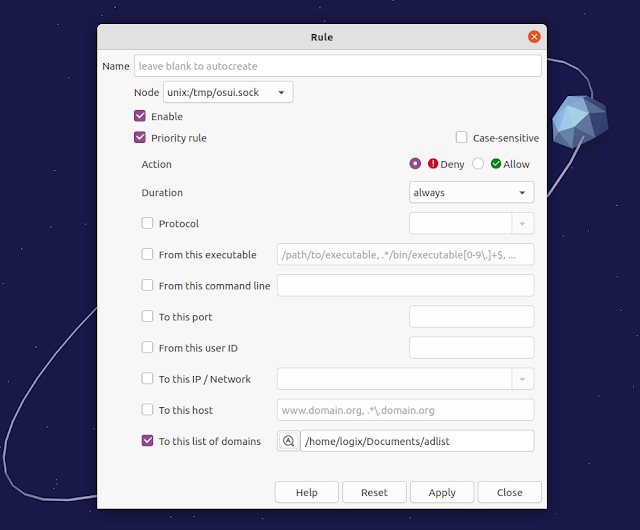Expand the To this IP / Network dropdown
The height and width of the screenshot is (530, 640).
point(405,379)
